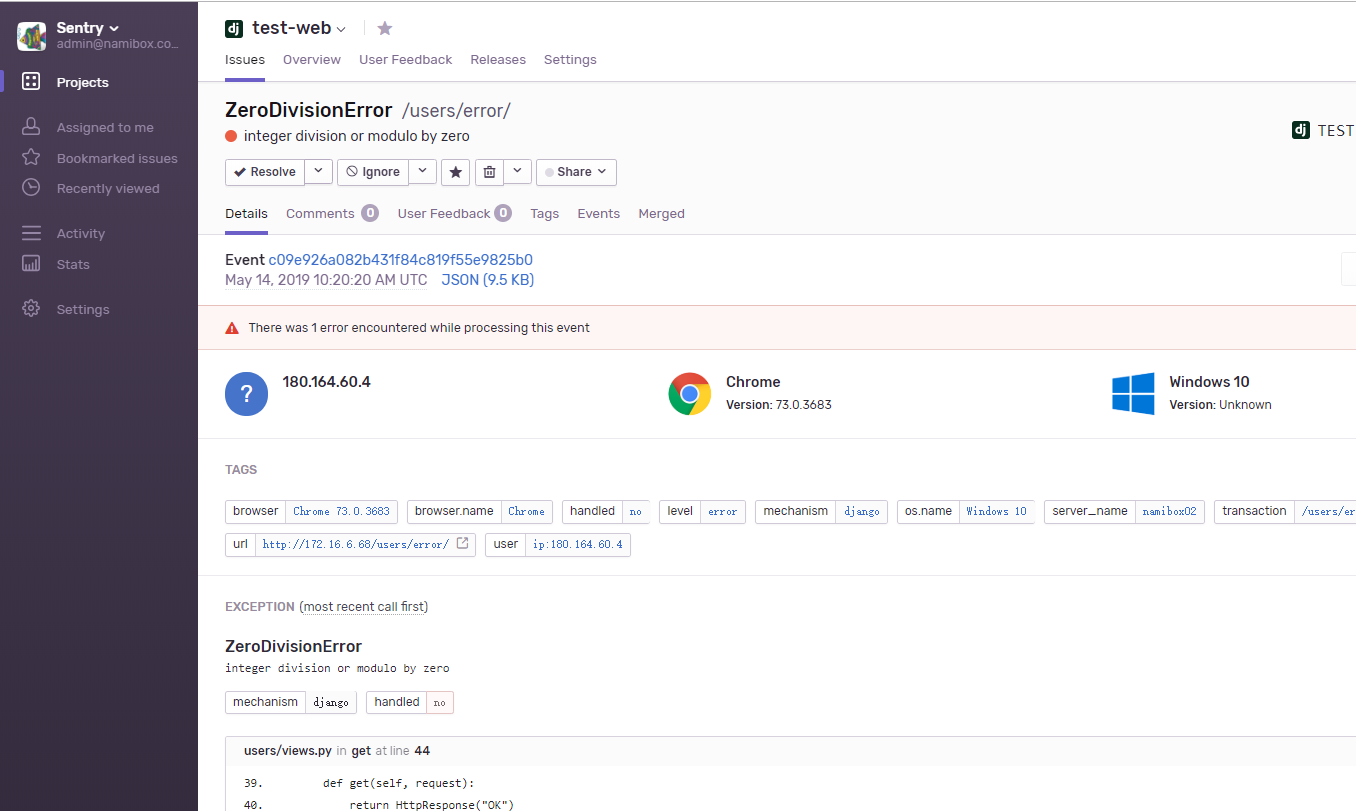The width and height of the screenshot is (1356, 811).
Task: Open sidebar Settings label
Action: coord(83,309)
